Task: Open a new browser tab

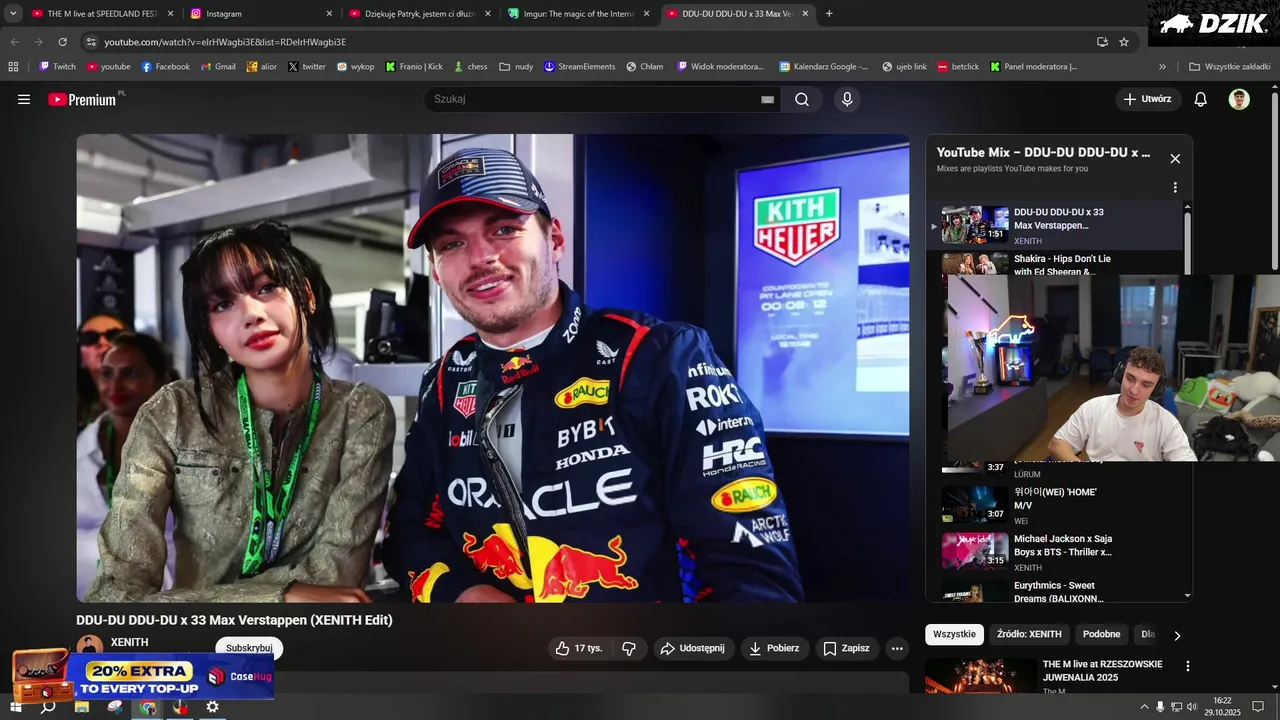Action: (x=829, y=14)
